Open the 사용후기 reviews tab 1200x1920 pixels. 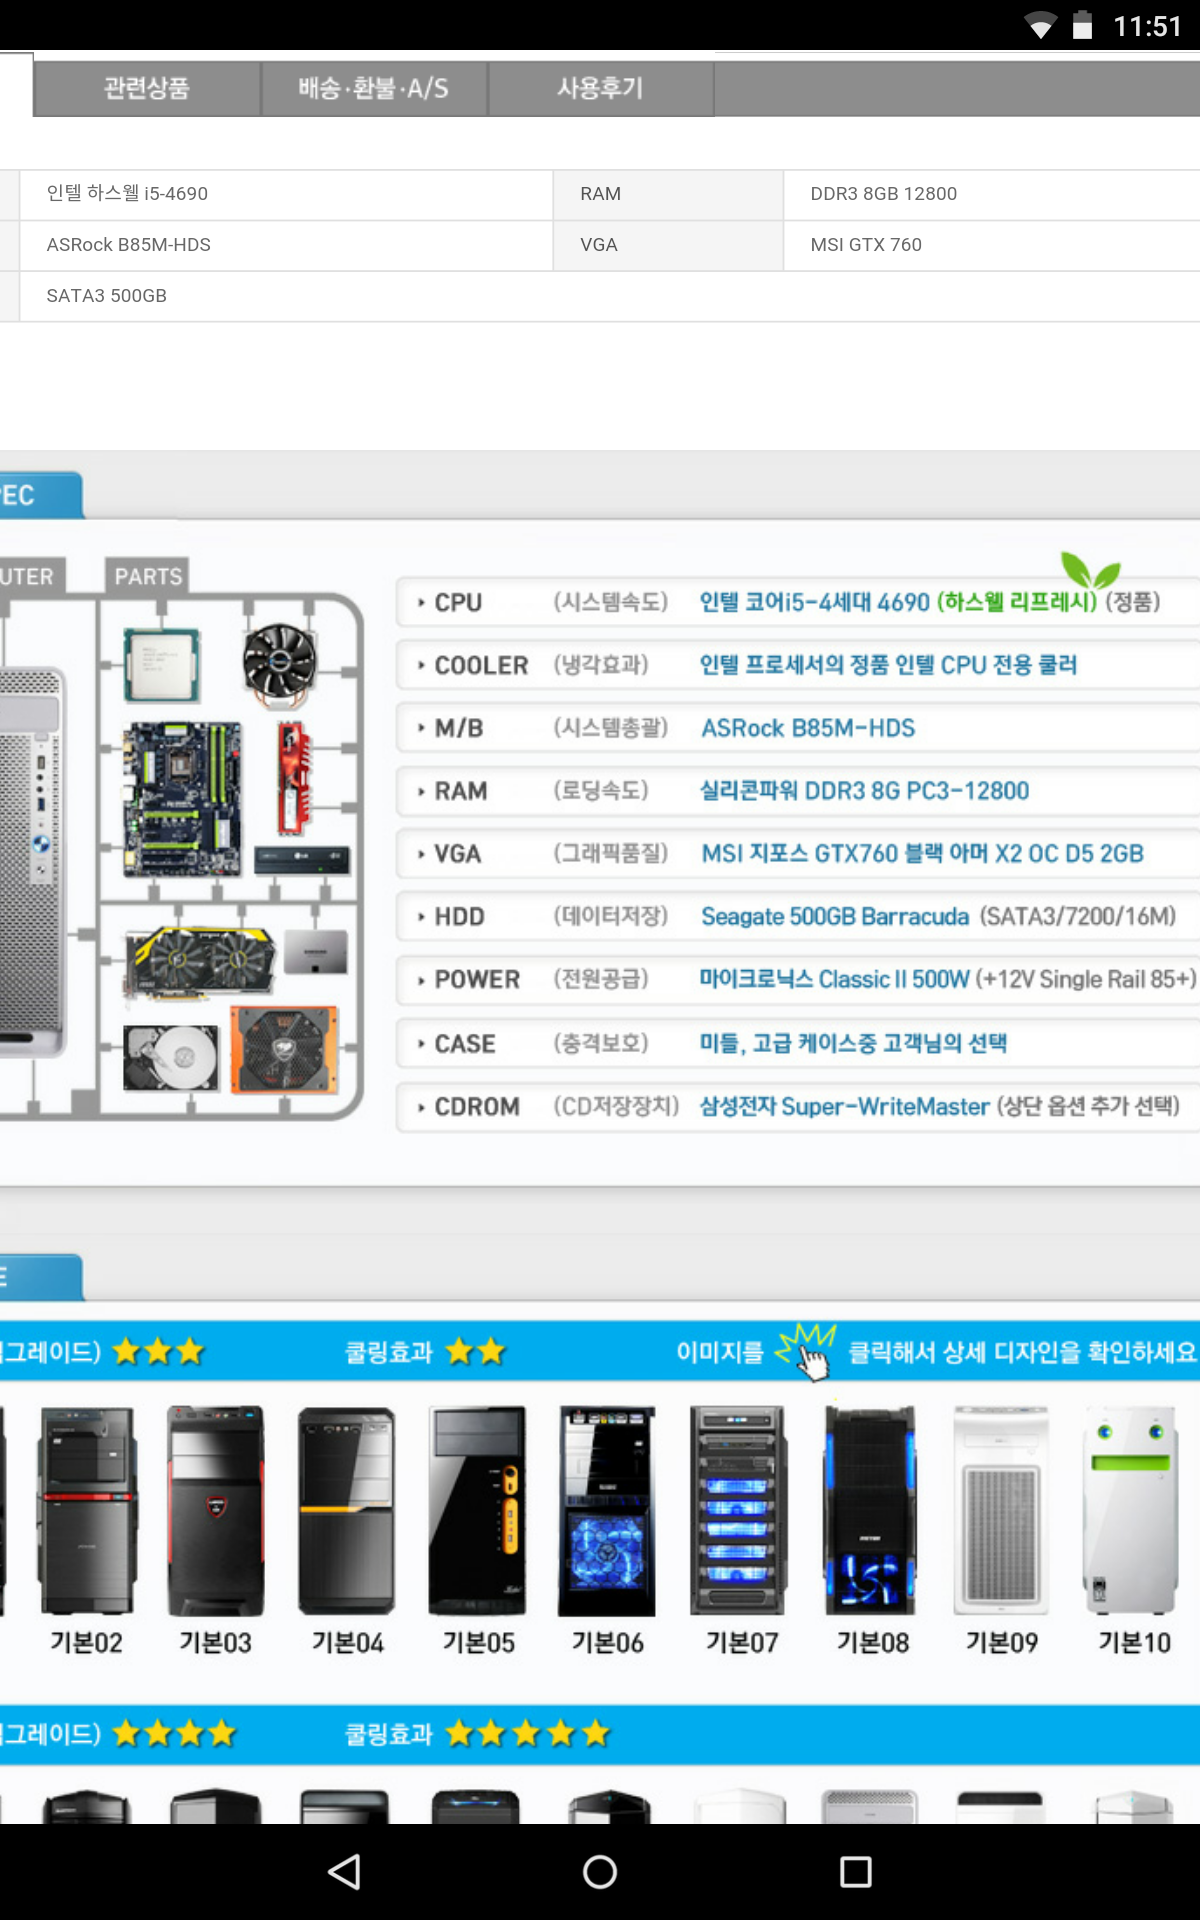600,88
